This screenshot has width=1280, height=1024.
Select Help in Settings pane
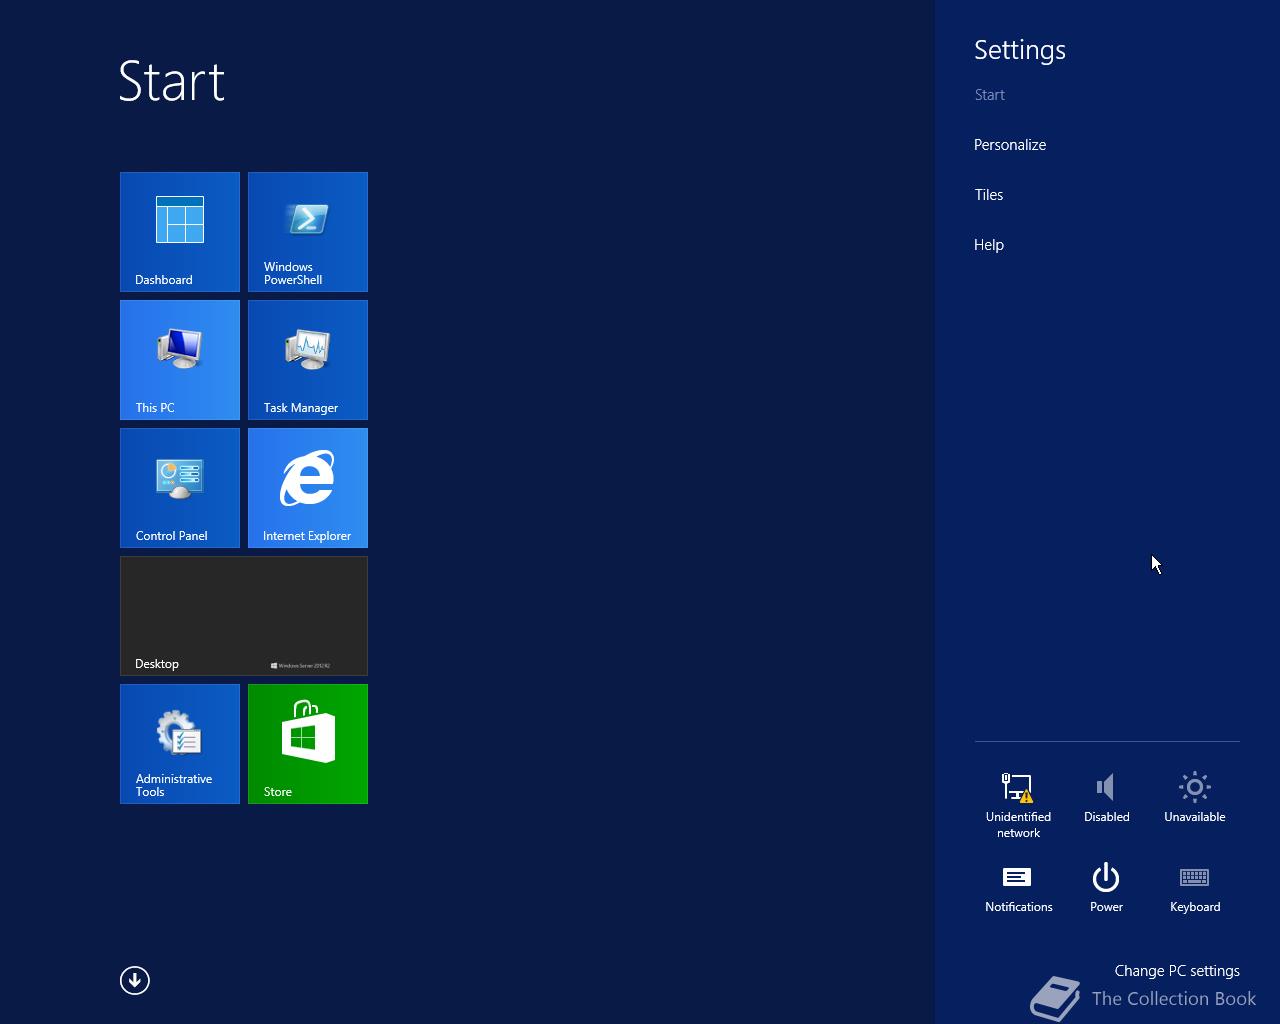[989, 245]
